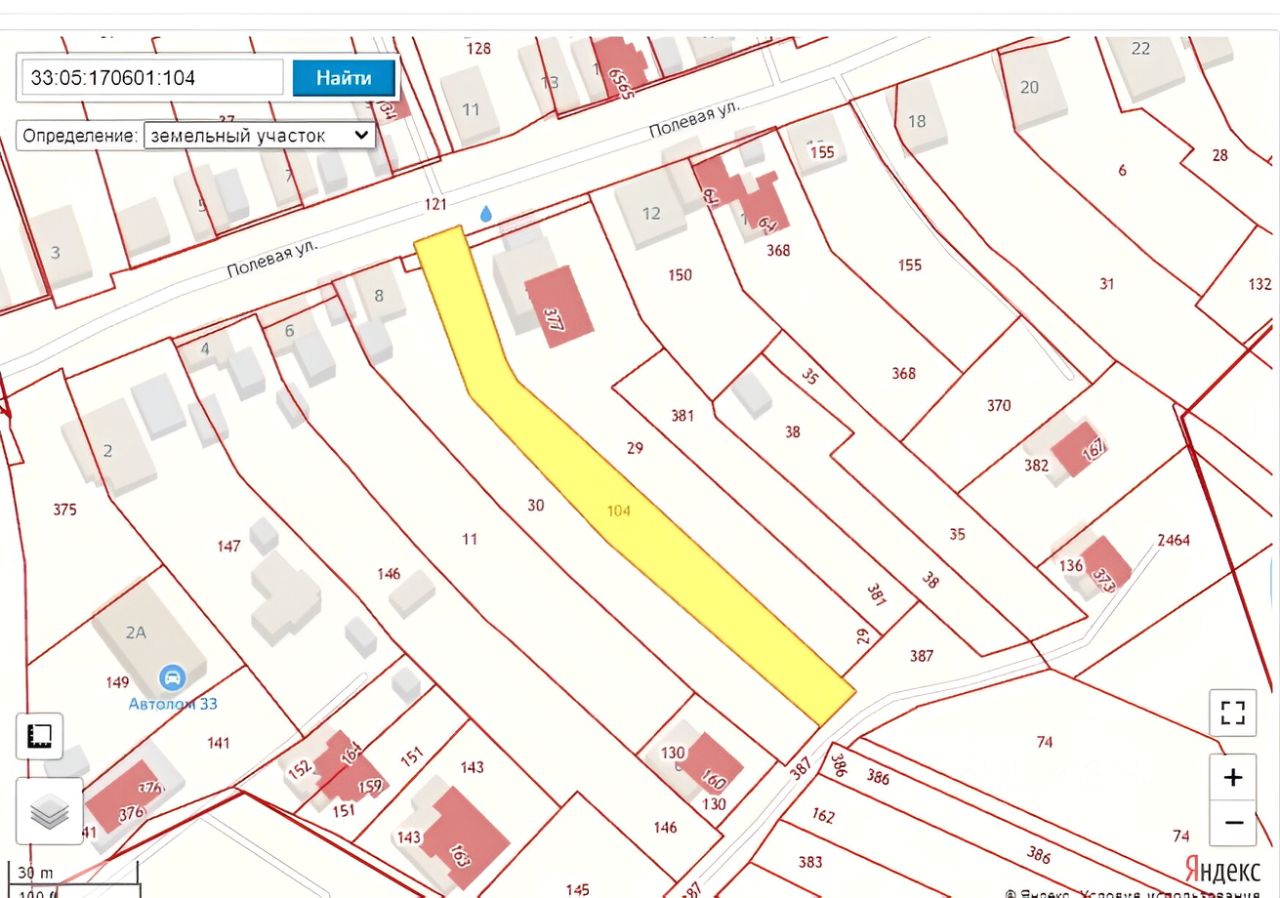
Task: Activate the ruler measurement tool
Action: (x=40, y=737)
